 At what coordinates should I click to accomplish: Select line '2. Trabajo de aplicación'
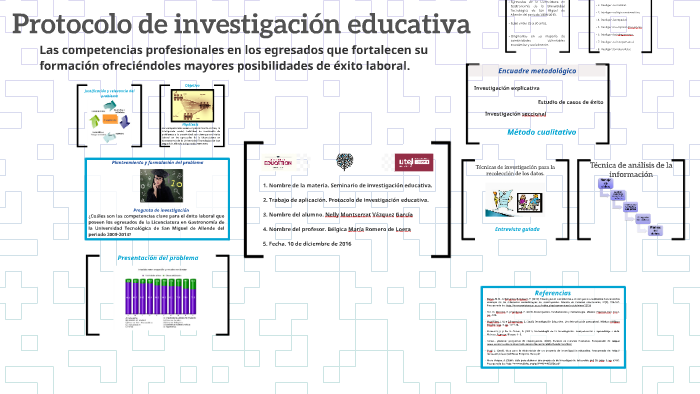coord(346,200)
